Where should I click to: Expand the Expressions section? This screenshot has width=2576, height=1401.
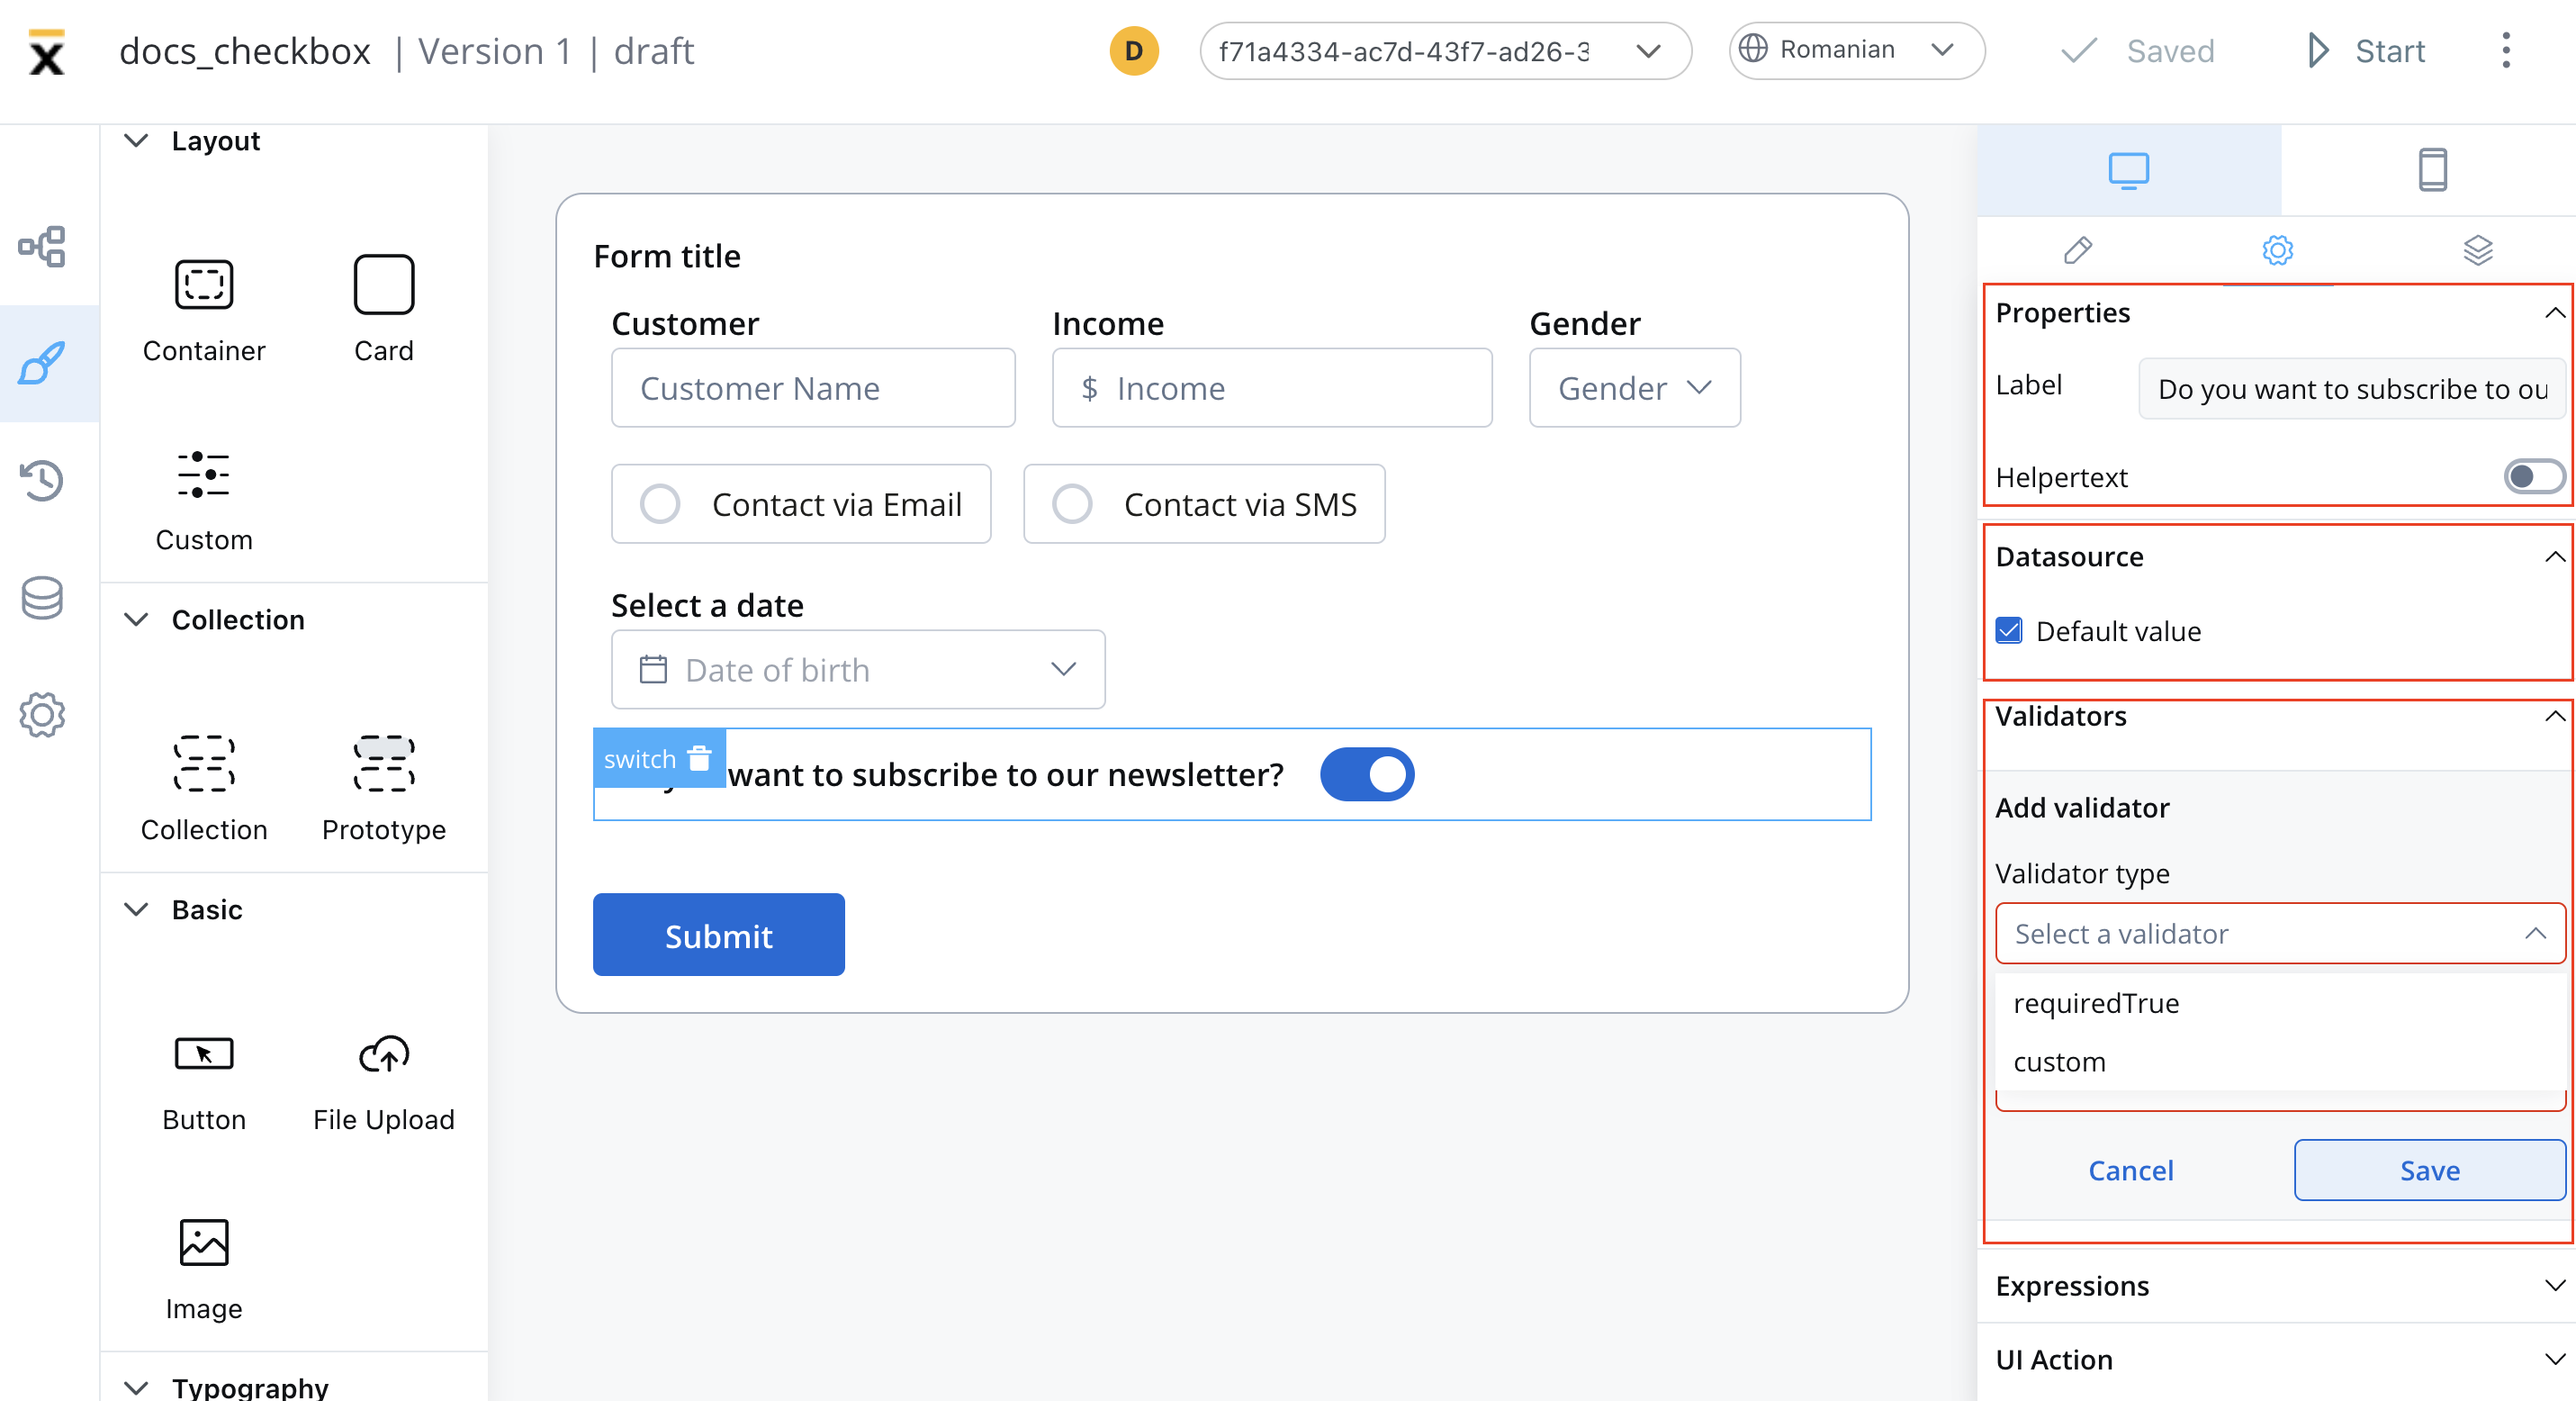[x=2554, y=1286]
